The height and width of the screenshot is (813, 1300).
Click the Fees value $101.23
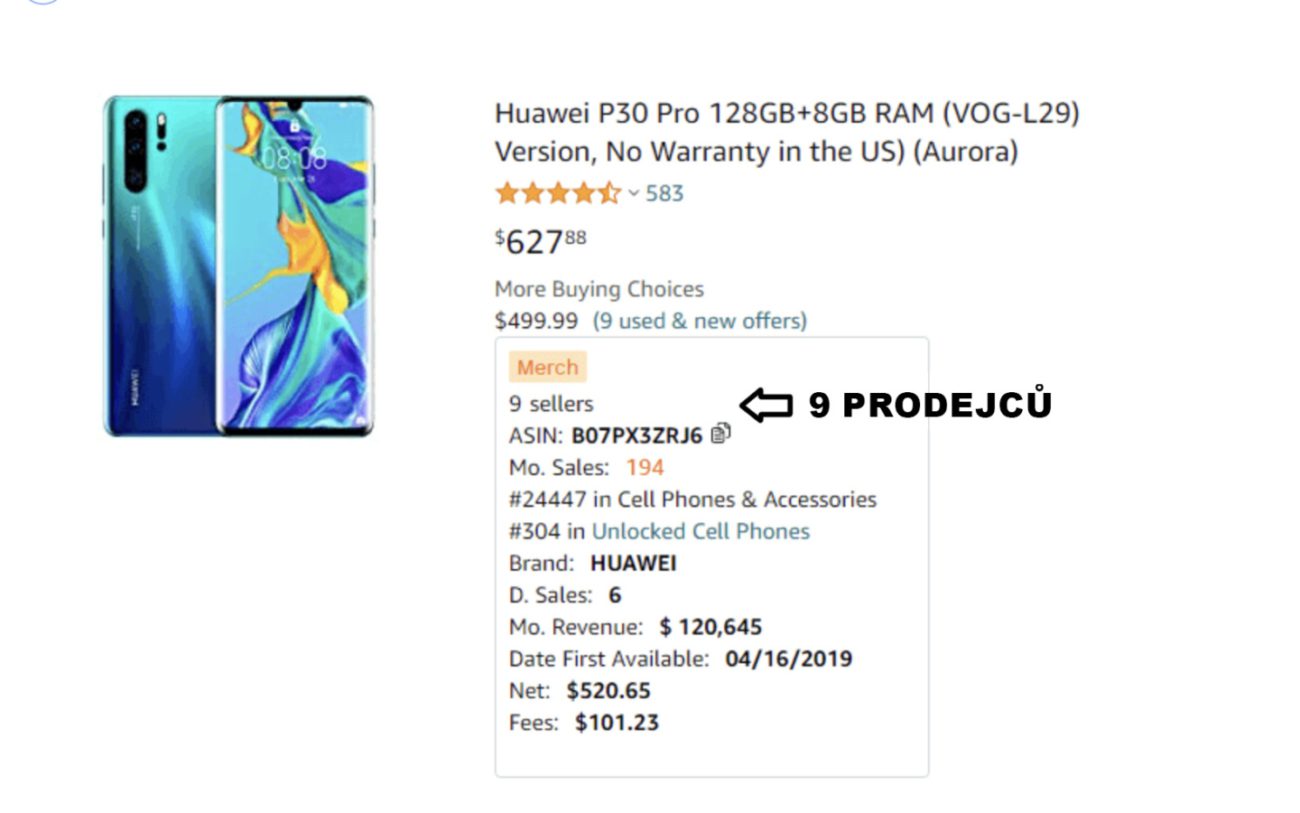point(617,723)
